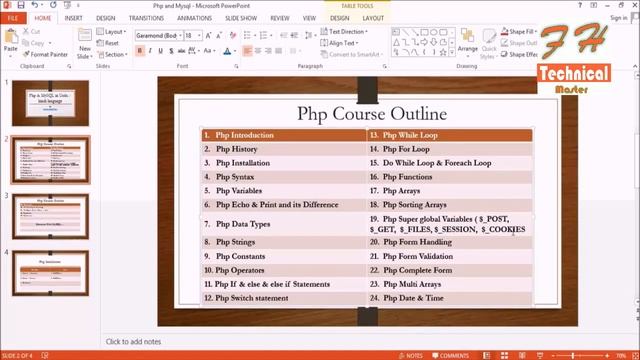
Task: Select the star shape in shapes gallery
Action: click(443, 52)
